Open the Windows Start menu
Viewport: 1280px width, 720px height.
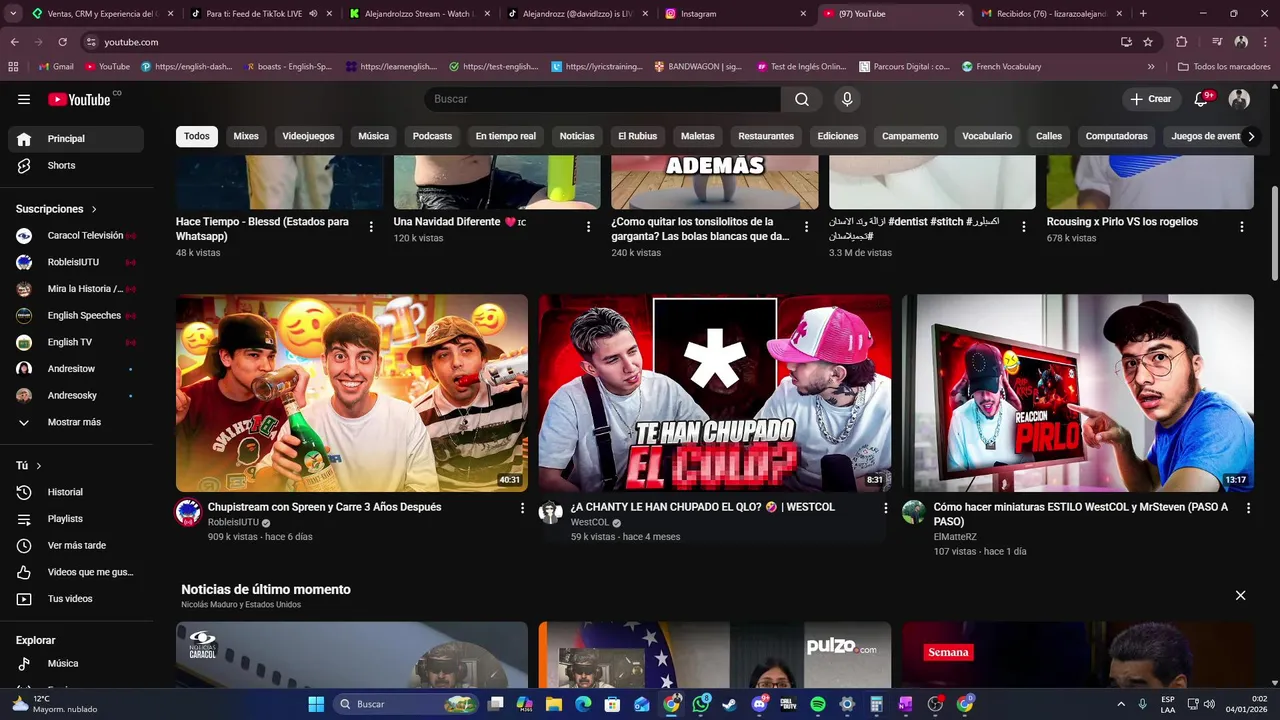pos(316,704)
